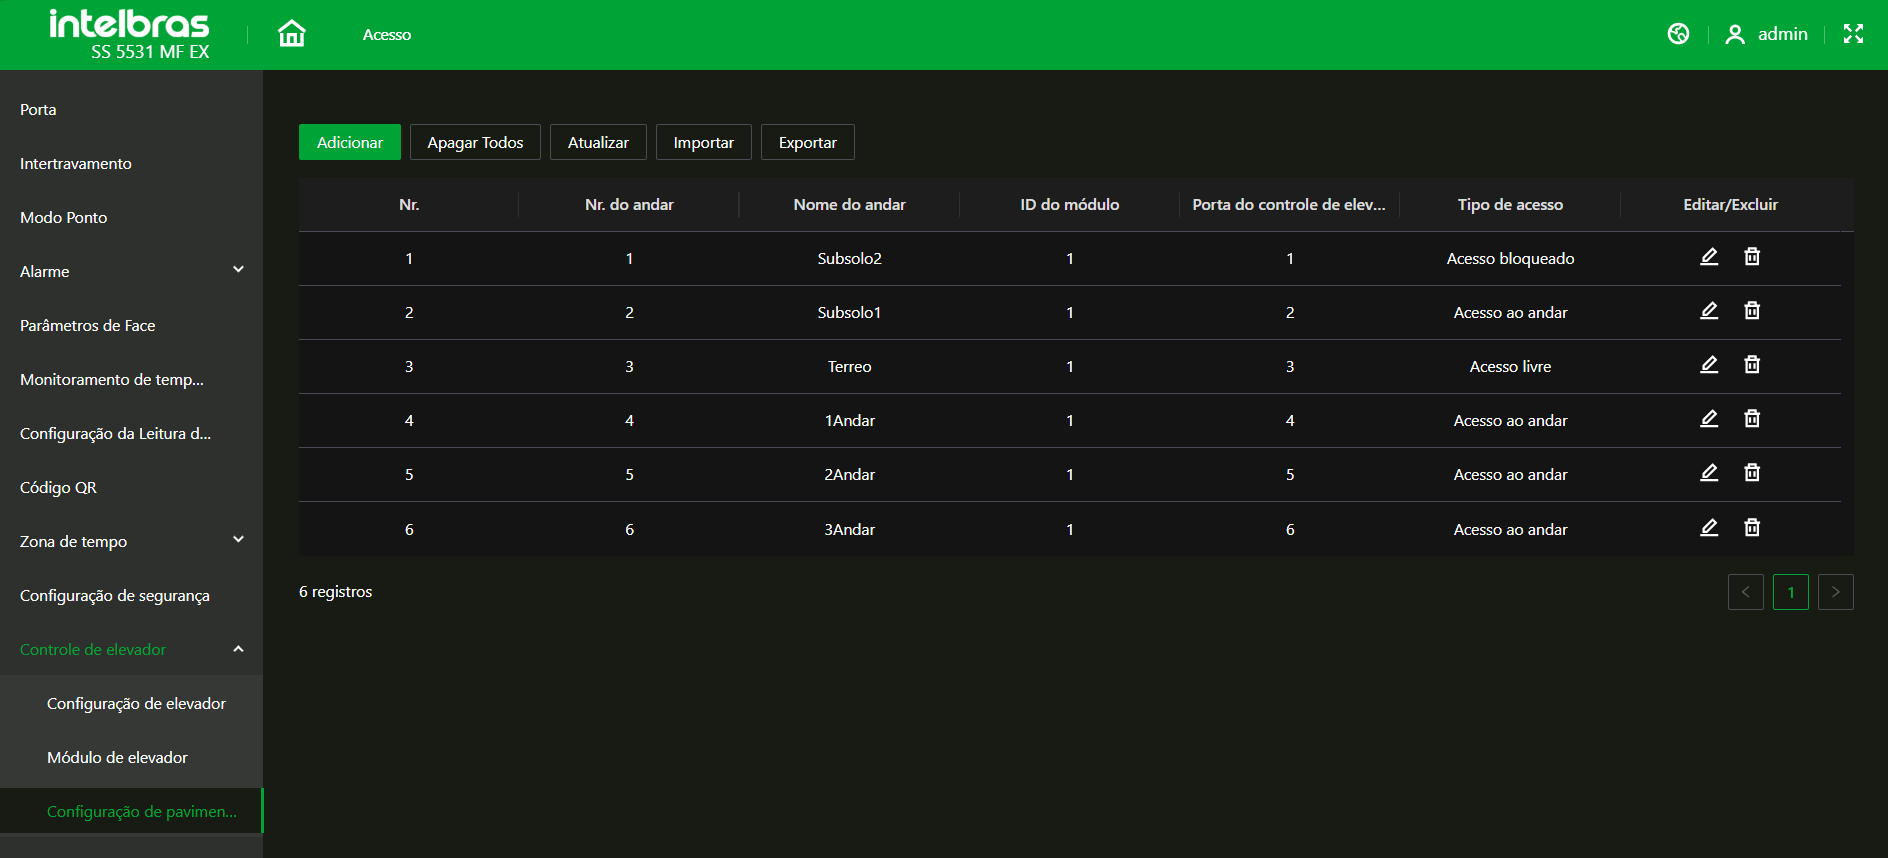This screenshot has height=858, width=1888.
Task: Edit the Subsolo2 floor row
Action: point(1709,257)
